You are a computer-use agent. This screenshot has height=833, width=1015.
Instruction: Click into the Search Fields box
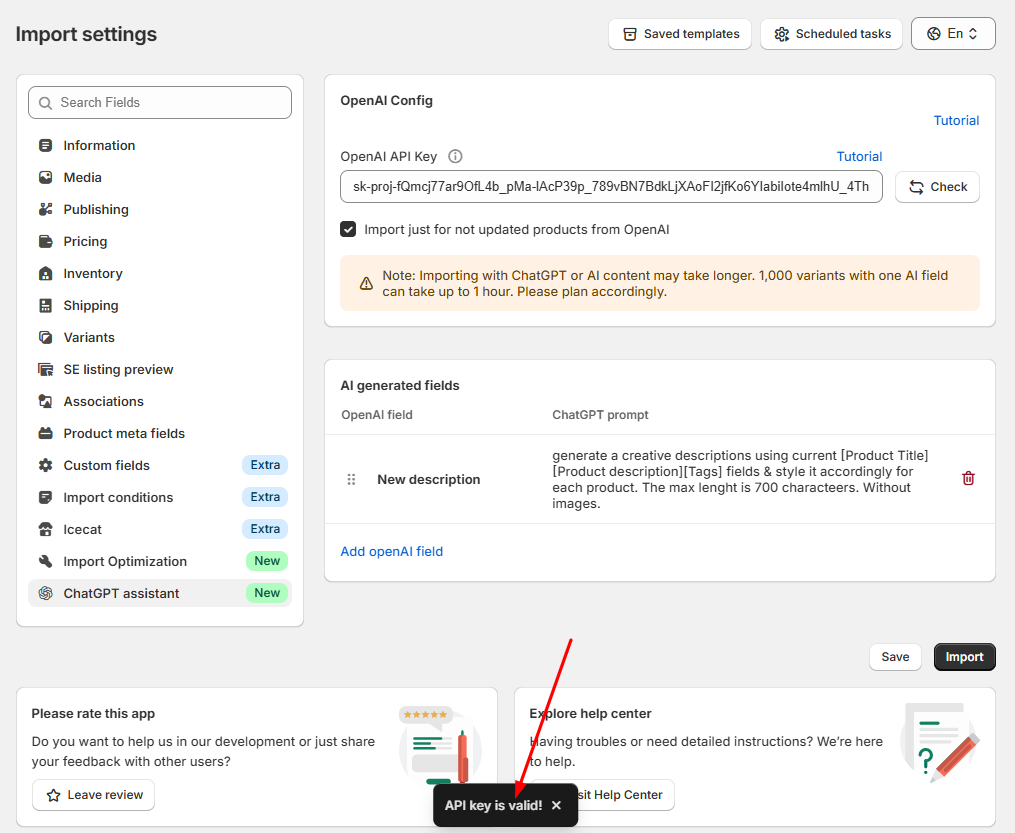(160, 103)
